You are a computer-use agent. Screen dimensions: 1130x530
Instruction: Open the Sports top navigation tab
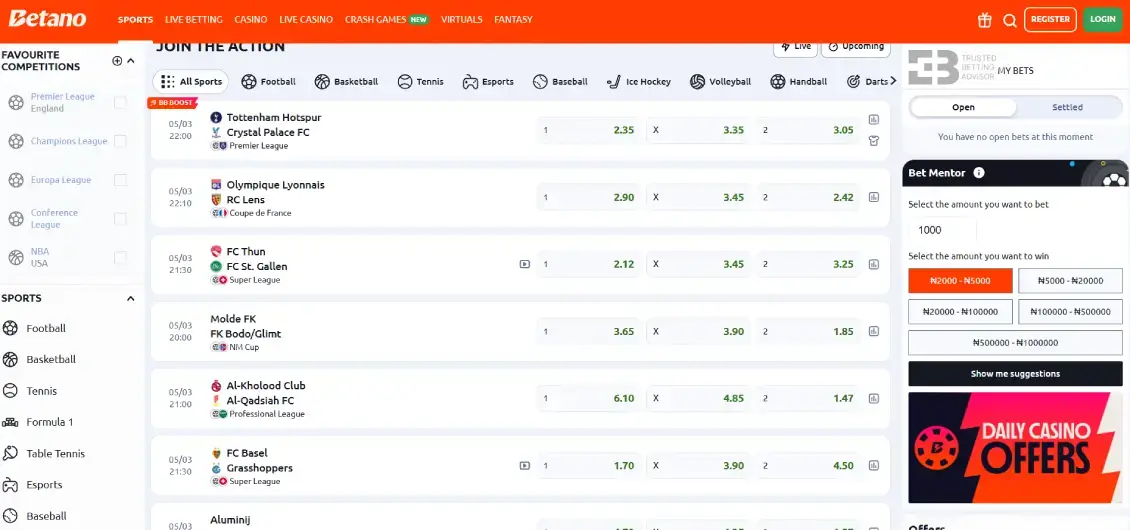pyautogui.click(x=135, y=19)
